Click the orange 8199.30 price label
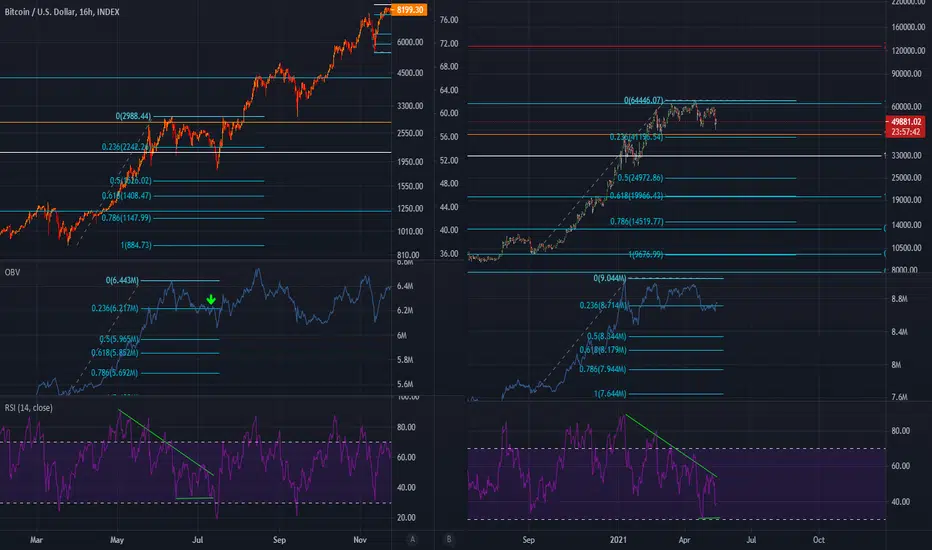Screen dimensions: 932x550 (x=410, y=10)
